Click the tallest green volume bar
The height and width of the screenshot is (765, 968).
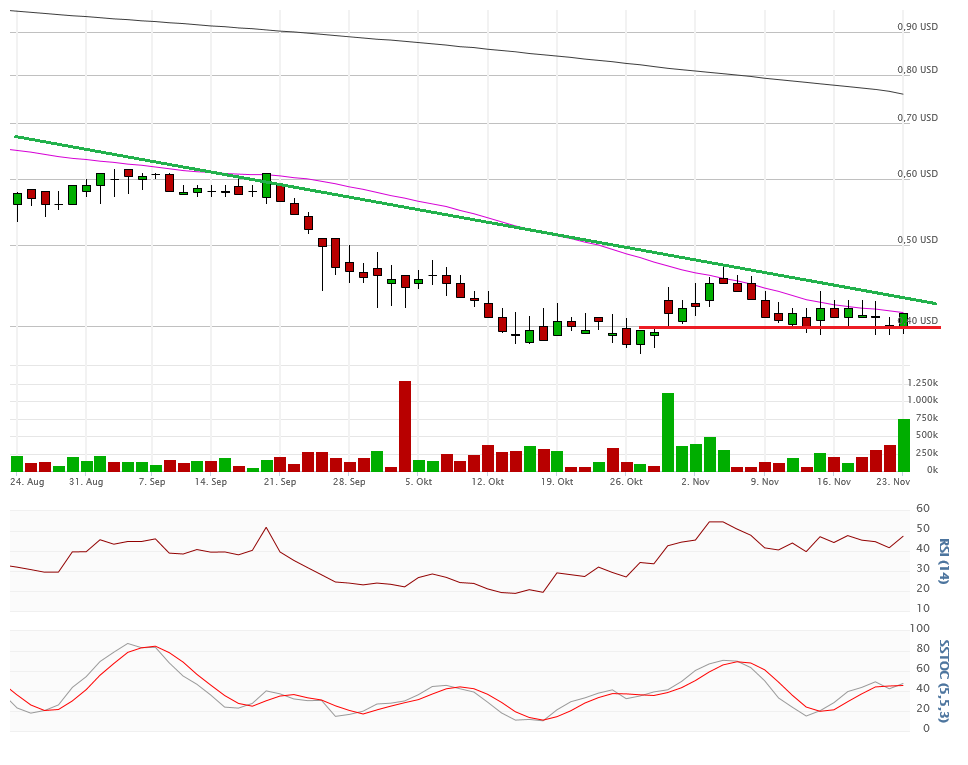667,432
